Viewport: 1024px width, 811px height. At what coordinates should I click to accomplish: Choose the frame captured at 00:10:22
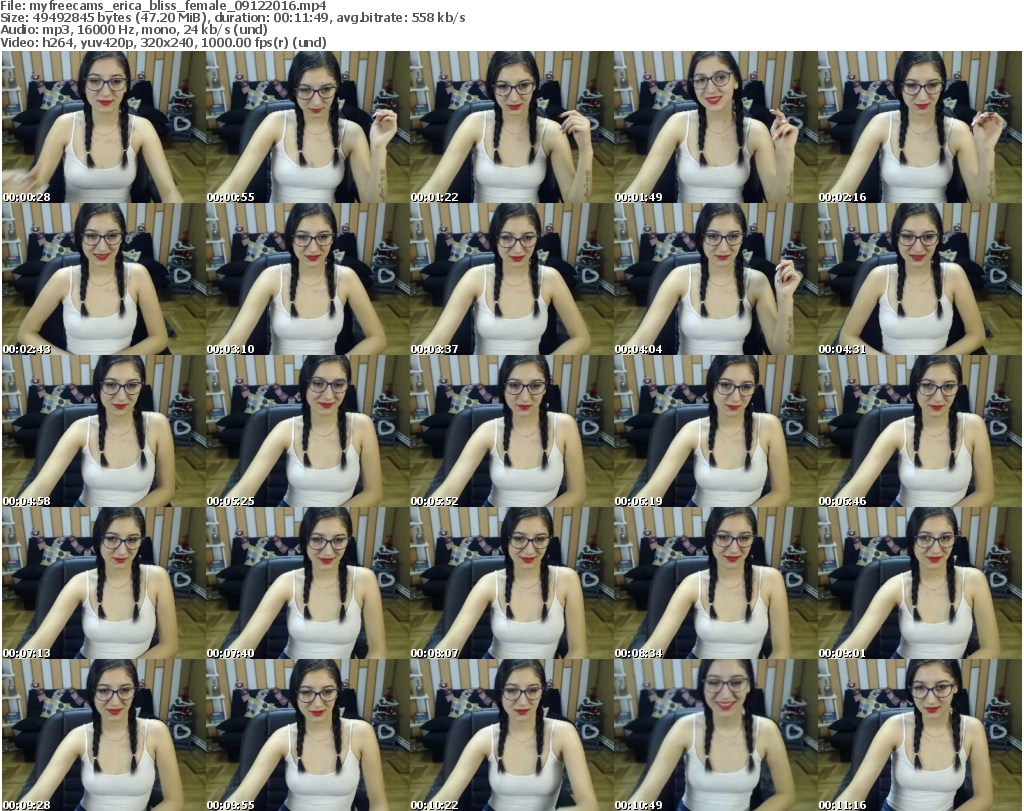[x=511, y=735]
